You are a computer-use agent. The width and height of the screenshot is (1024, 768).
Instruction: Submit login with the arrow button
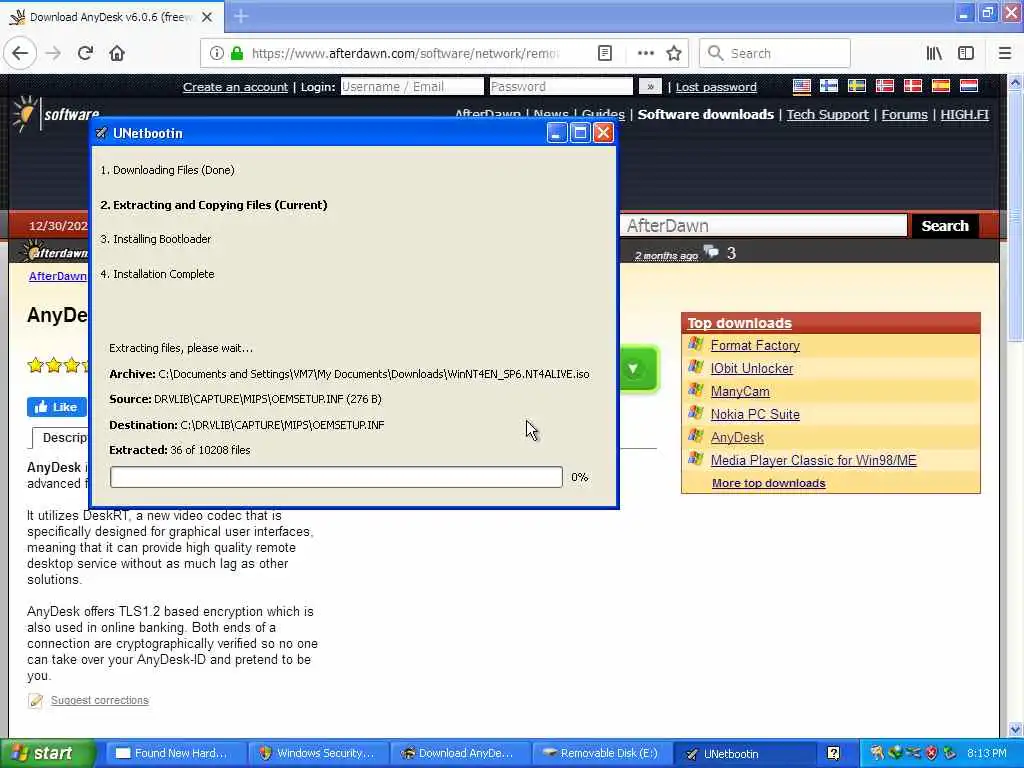(650, 86)
